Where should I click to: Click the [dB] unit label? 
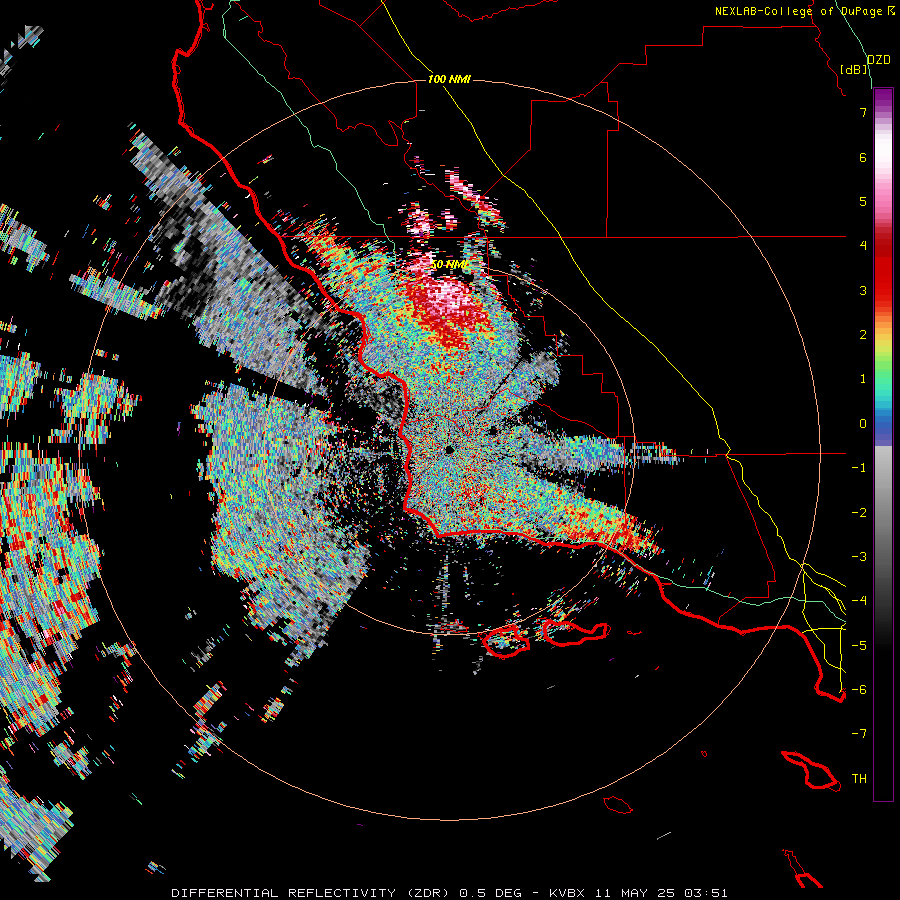click(x=854, y=69)
